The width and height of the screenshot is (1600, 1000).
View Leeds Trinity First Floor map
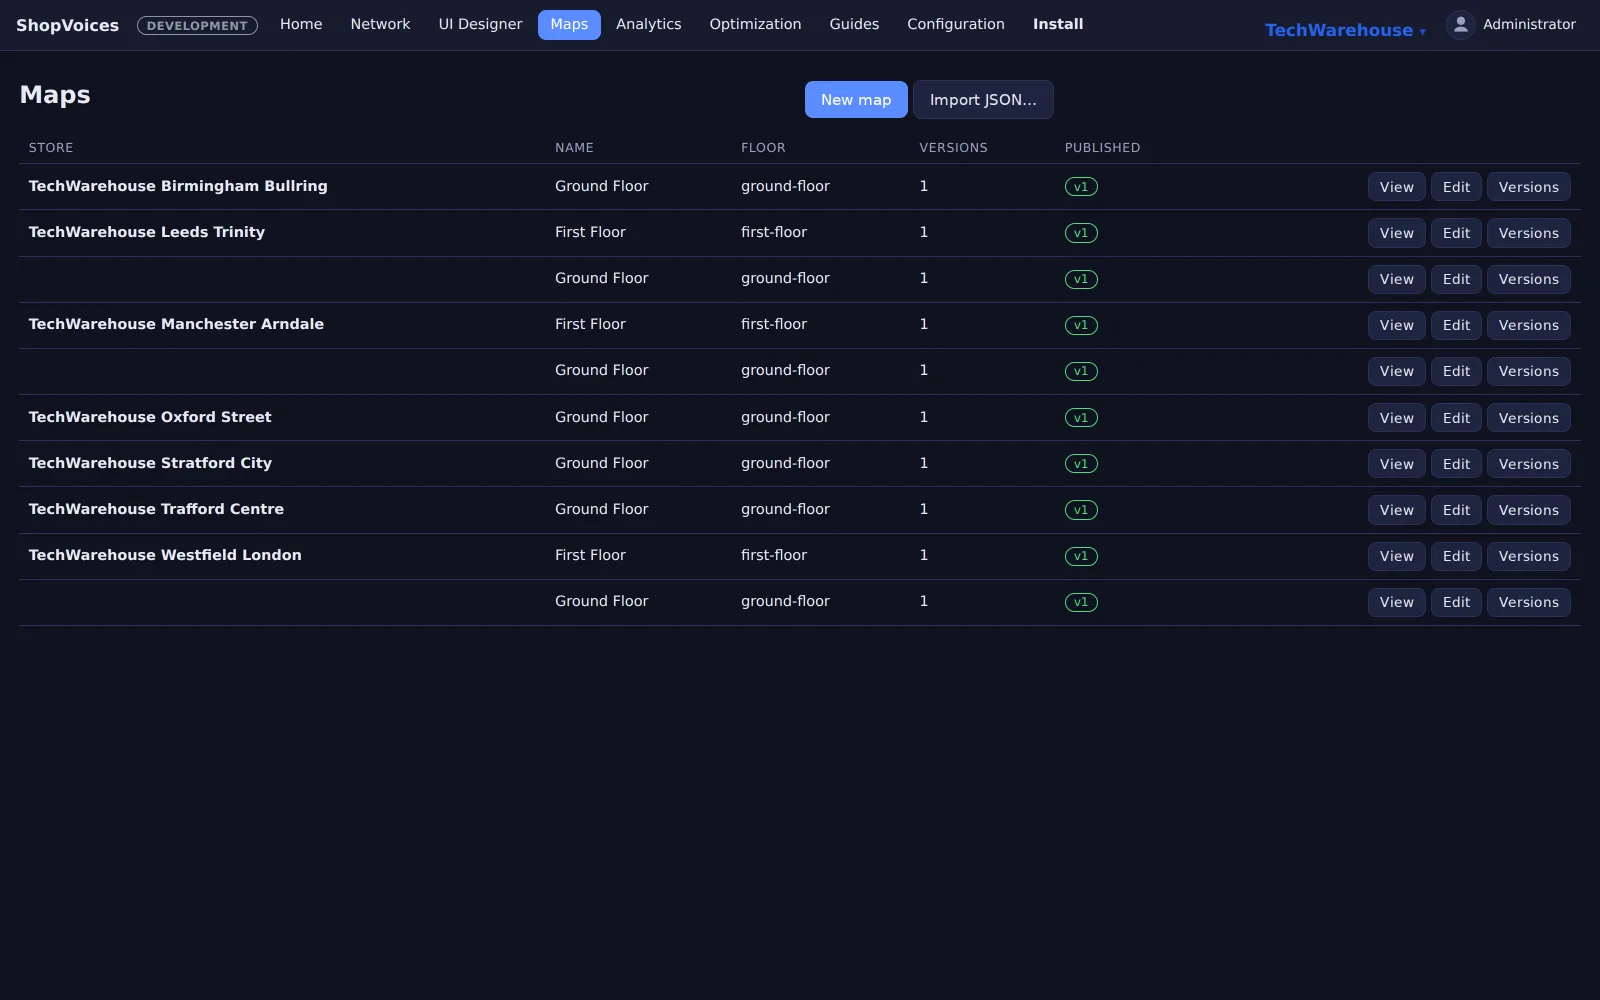click(x=1396, y=233)
